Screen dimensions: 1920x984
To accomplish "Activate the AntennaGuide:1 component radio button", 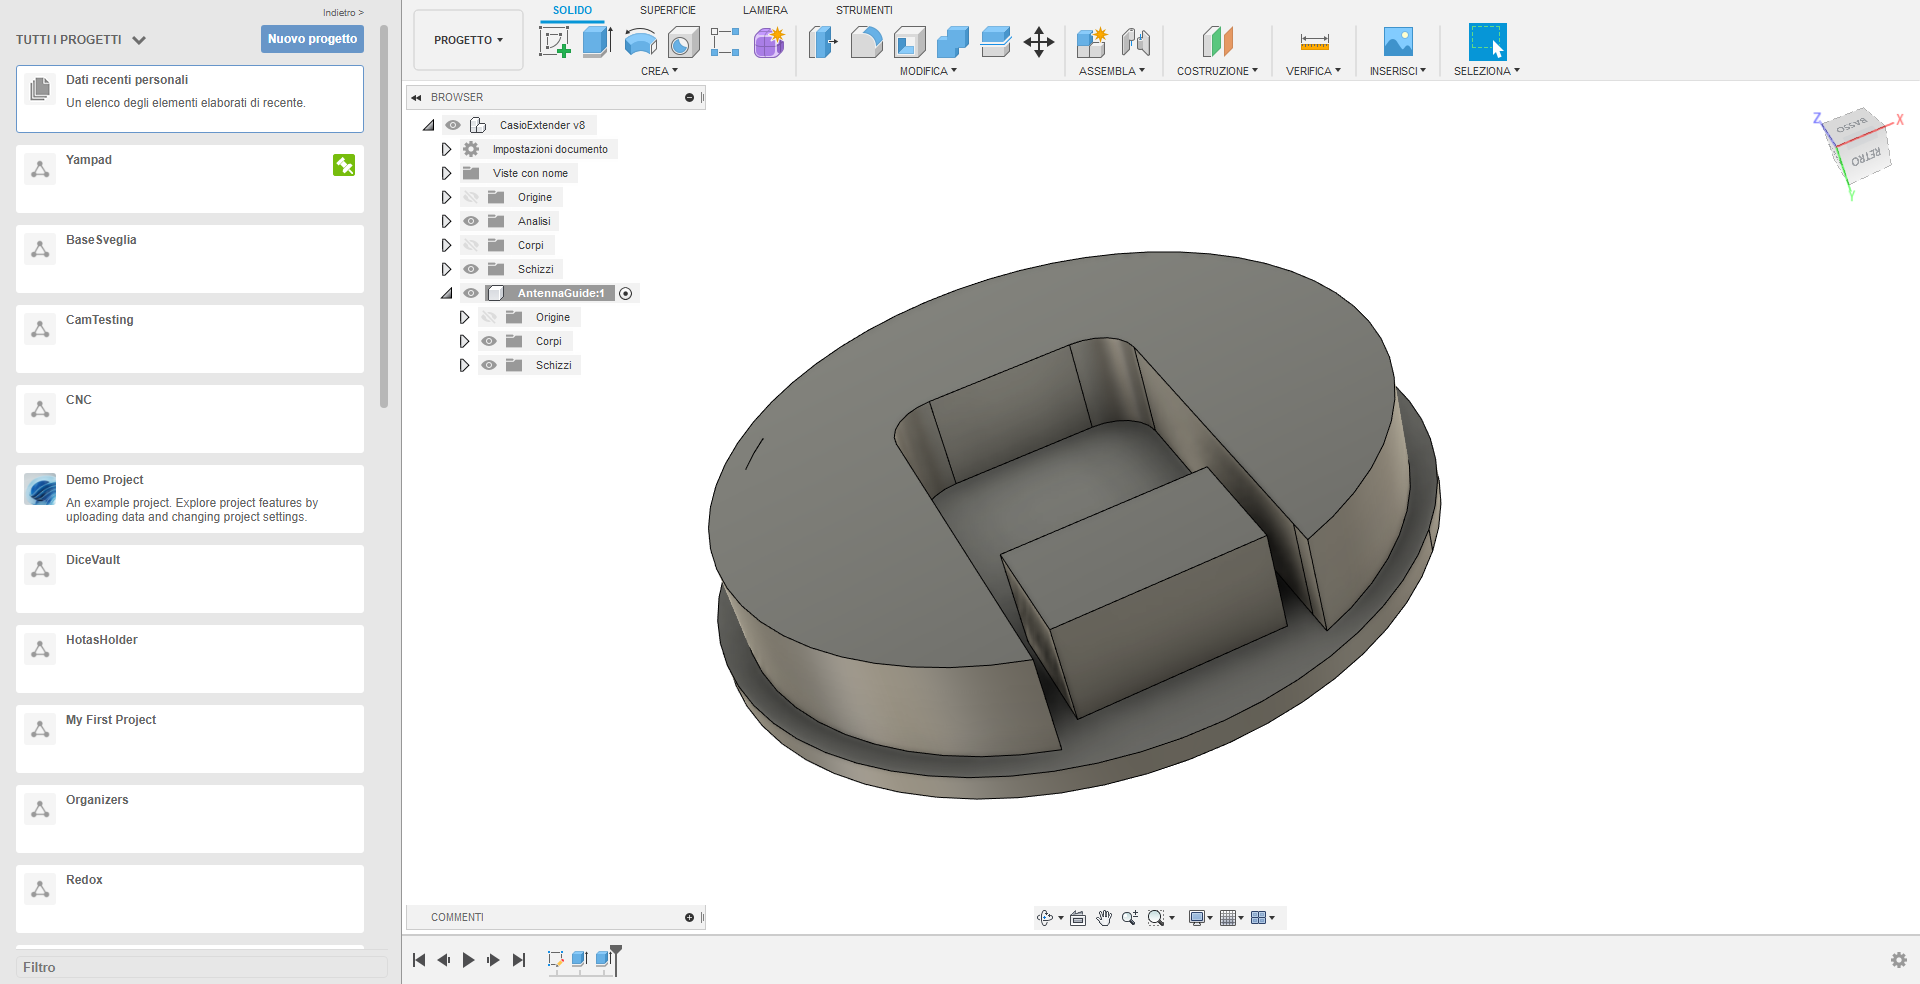I will pyautogui.click(x=626, y=293).
